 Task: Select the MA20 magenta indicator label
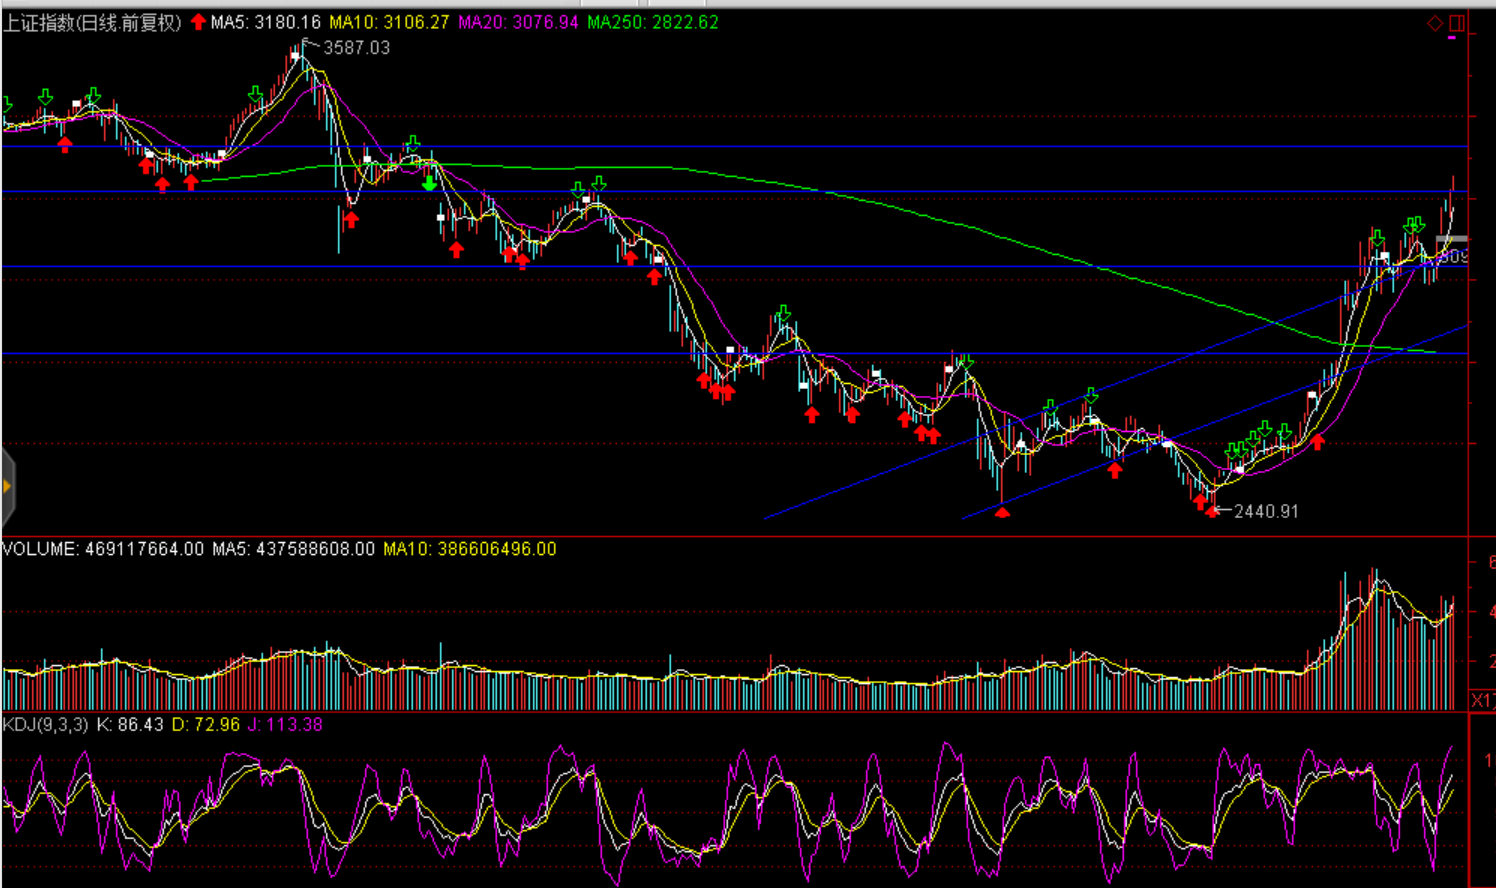pos(518,22)
